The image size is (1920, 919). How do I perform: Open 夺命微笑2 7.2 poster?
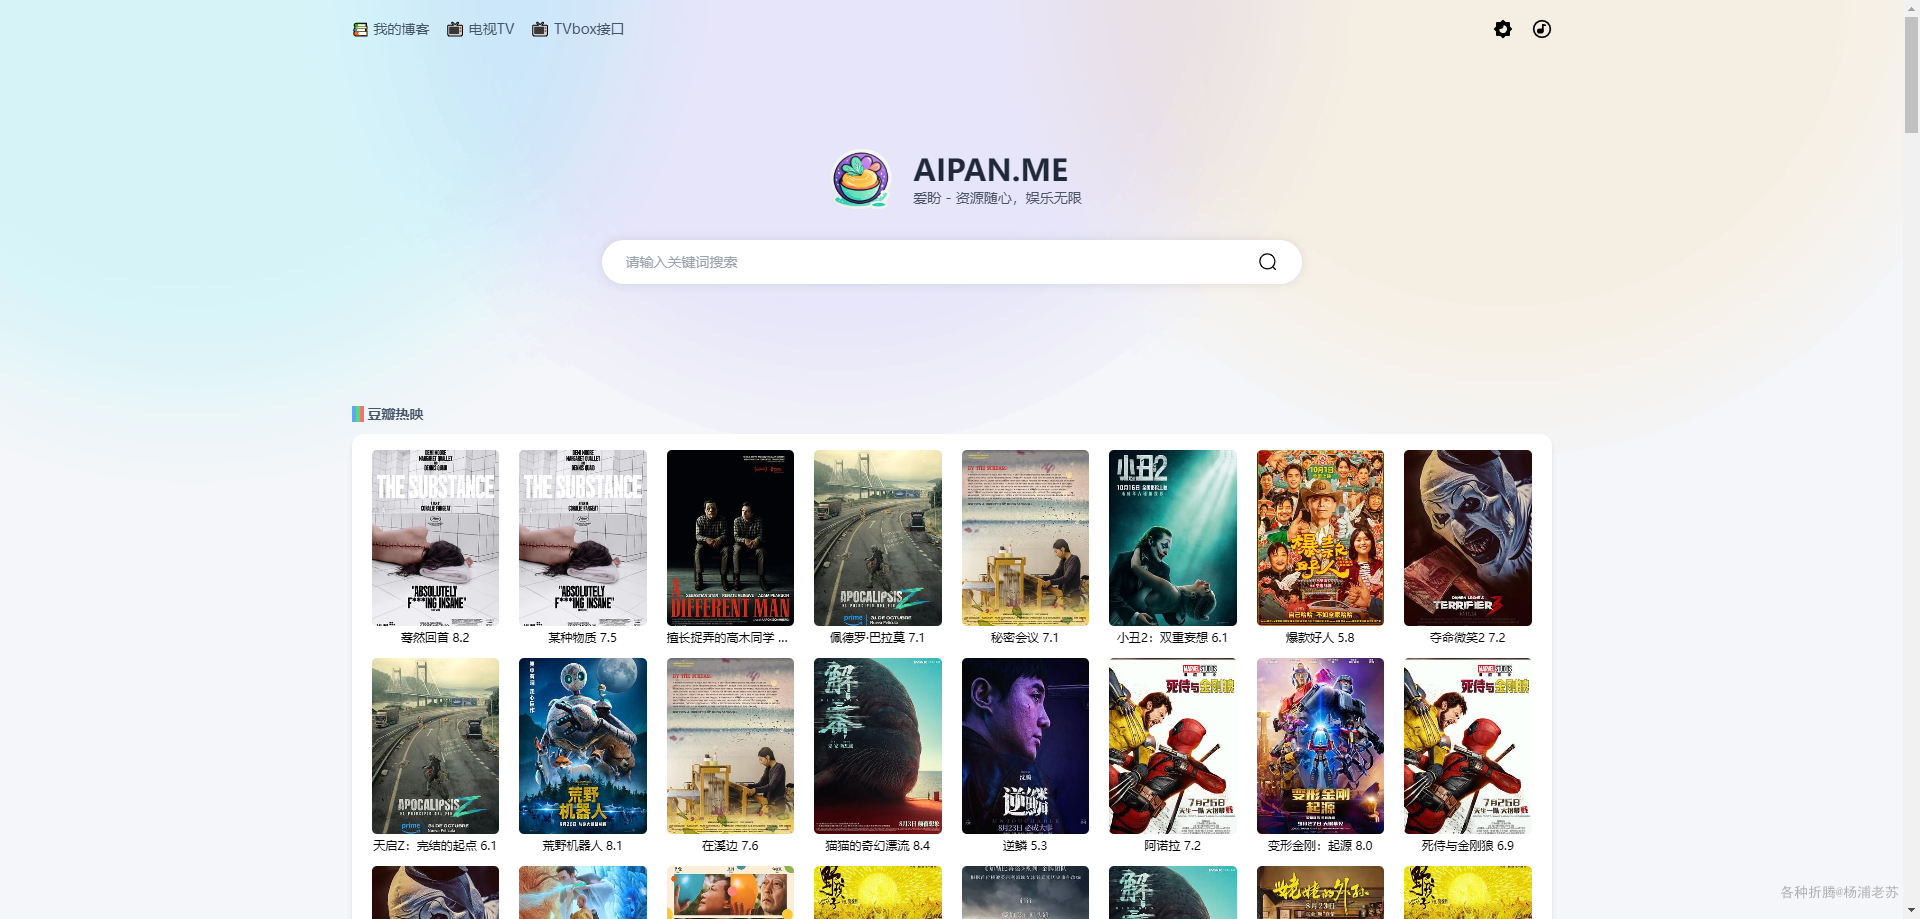coord(1468,538)
